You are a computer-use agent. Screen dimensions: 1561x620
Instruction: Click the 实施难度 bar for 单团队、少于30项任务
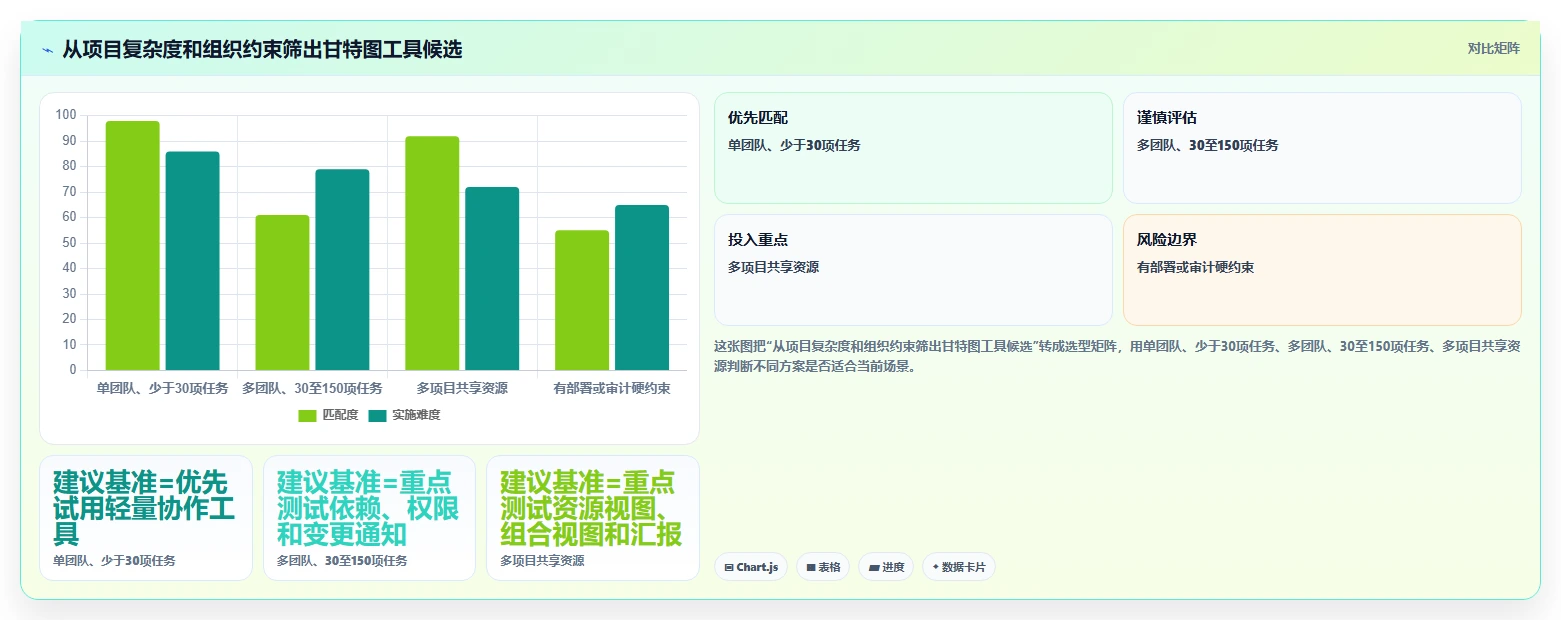(x=192, y=261)
